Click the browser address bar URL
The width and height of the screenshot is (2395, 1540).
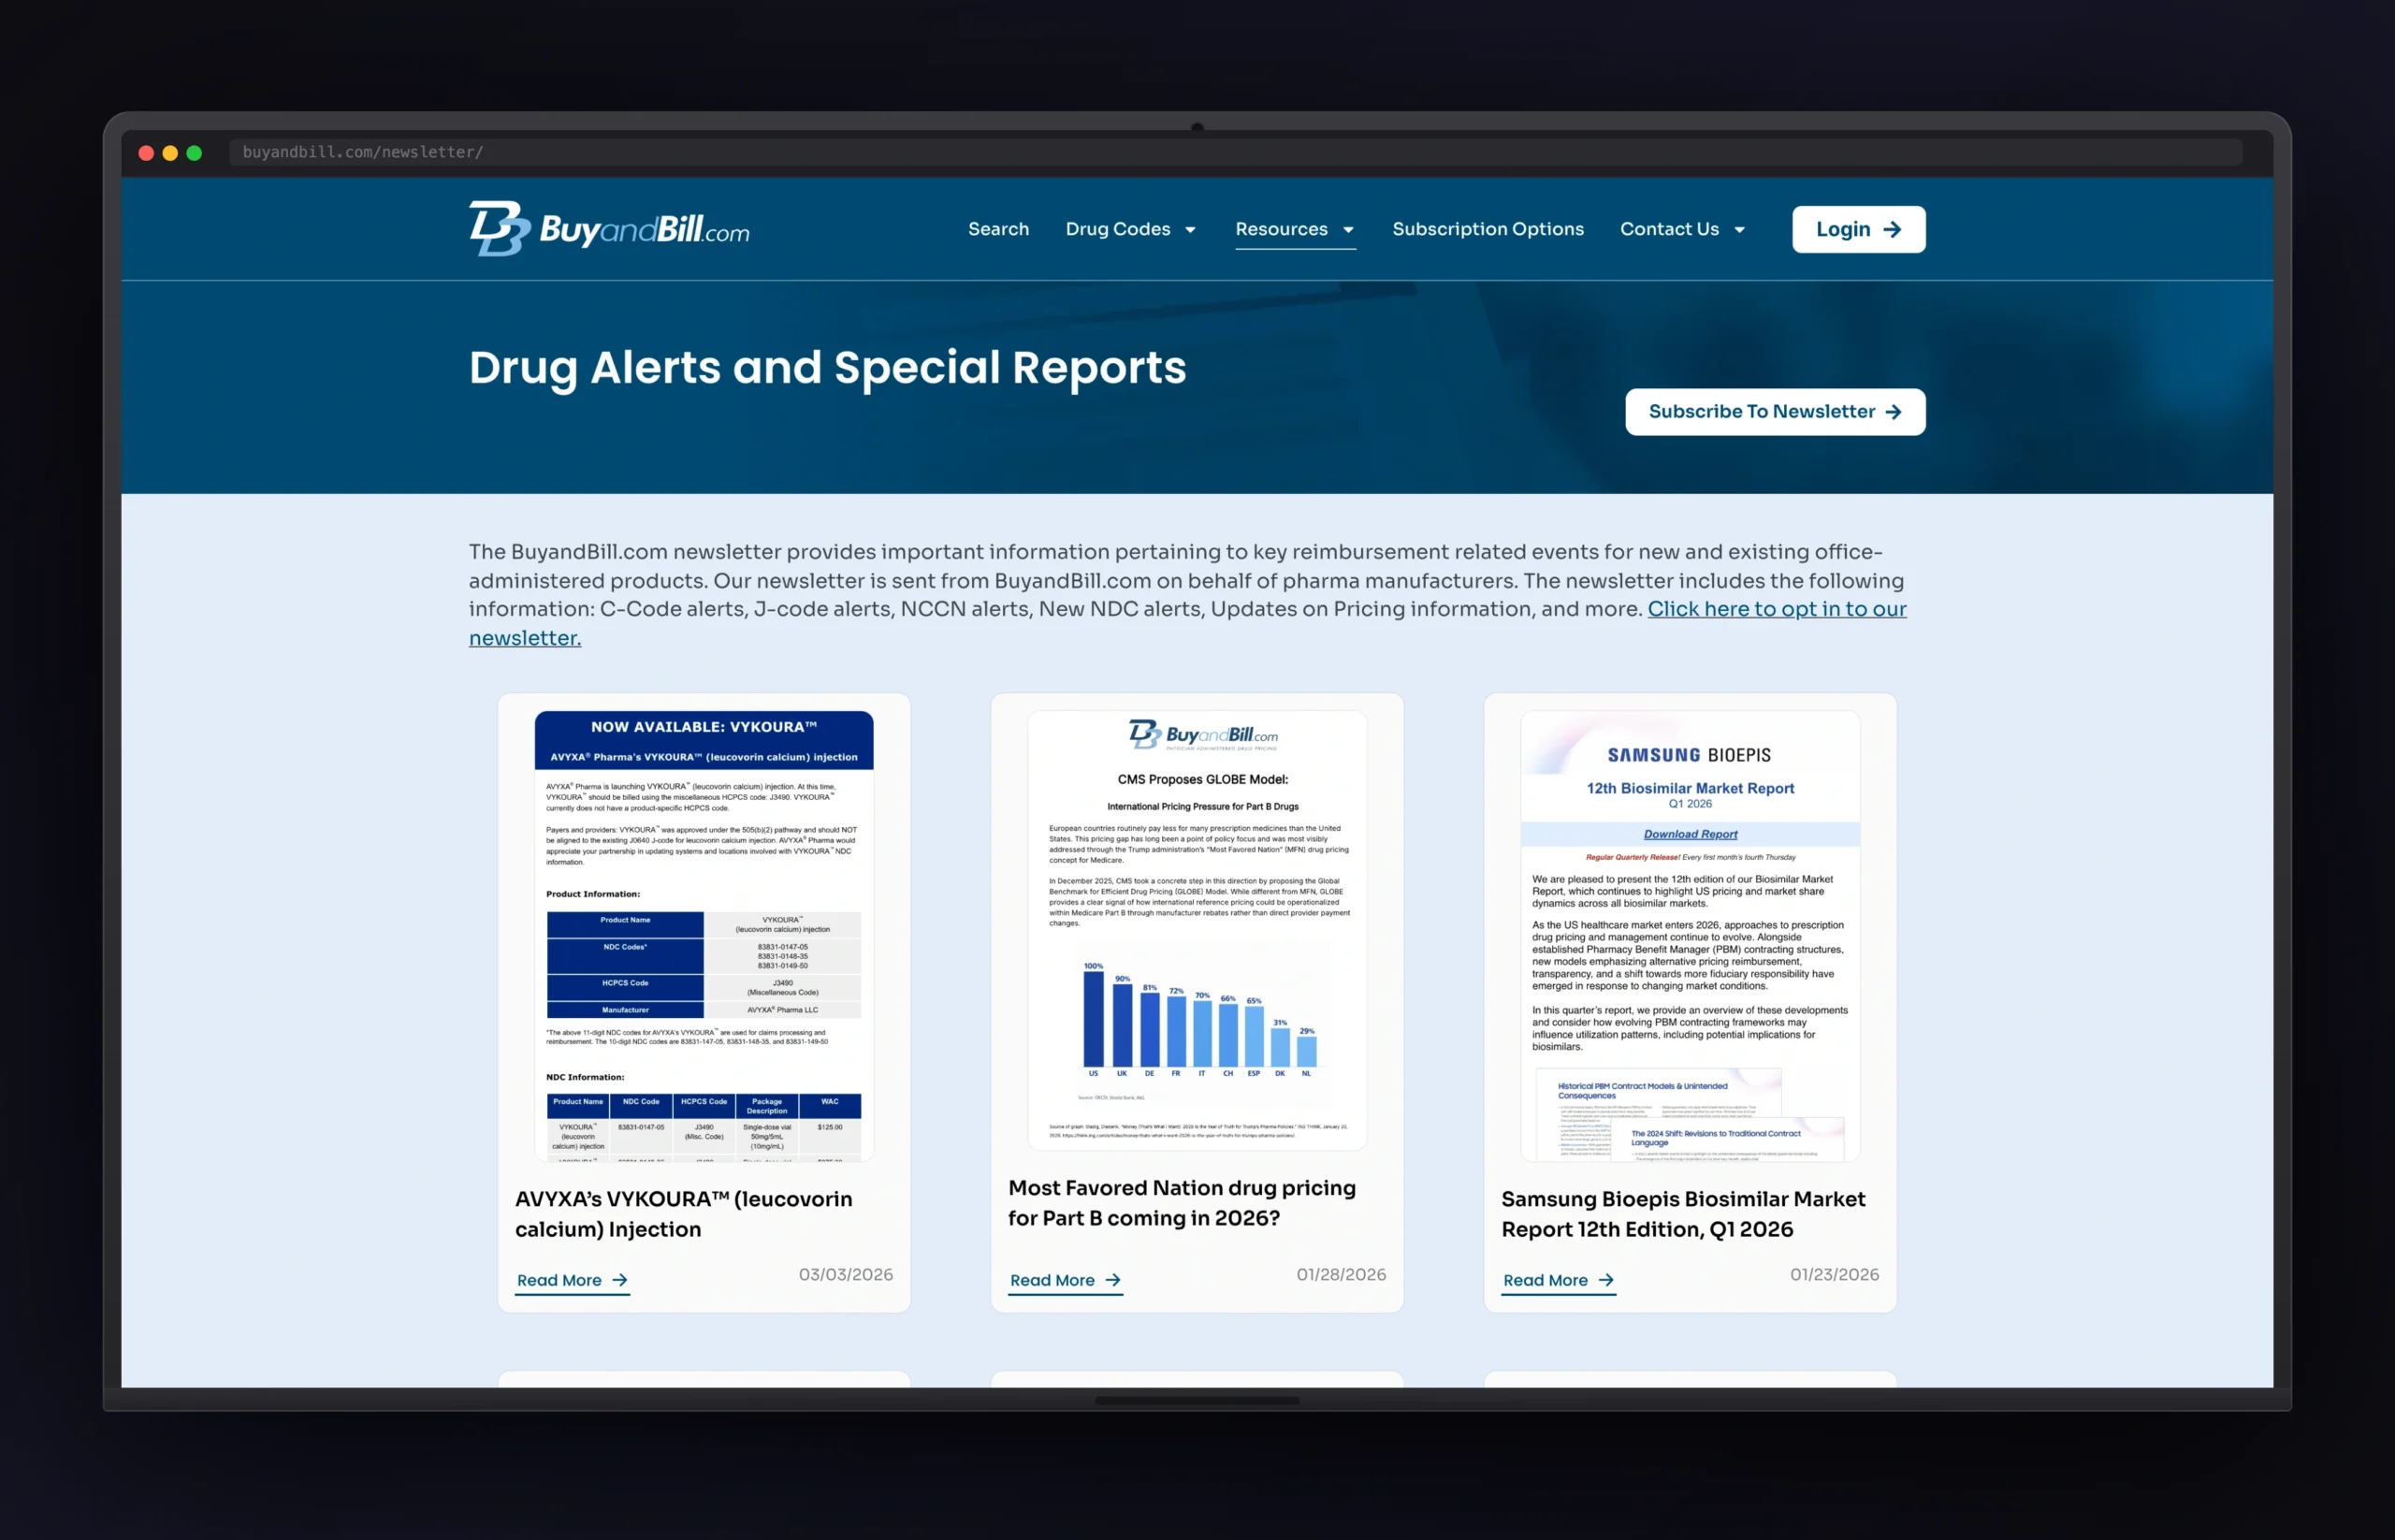pos(363,152)
